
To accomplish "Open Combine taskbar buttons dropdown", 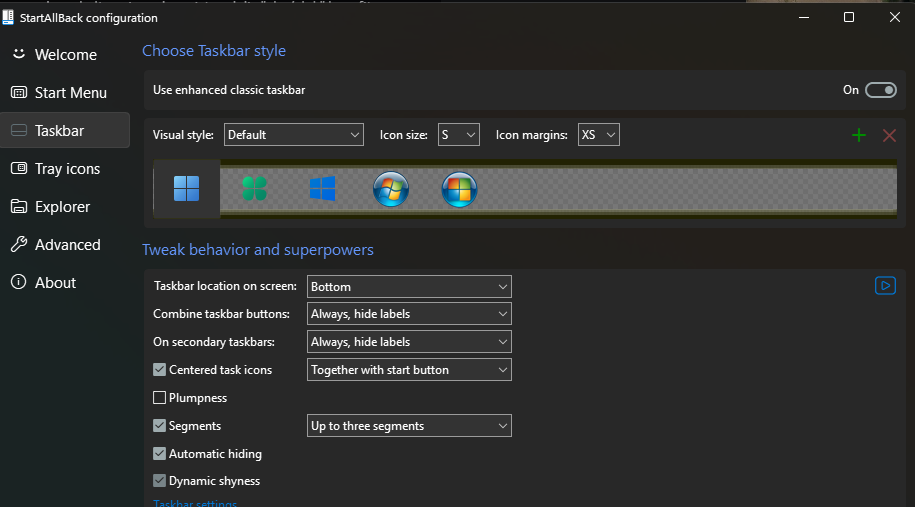I will 409,314.
